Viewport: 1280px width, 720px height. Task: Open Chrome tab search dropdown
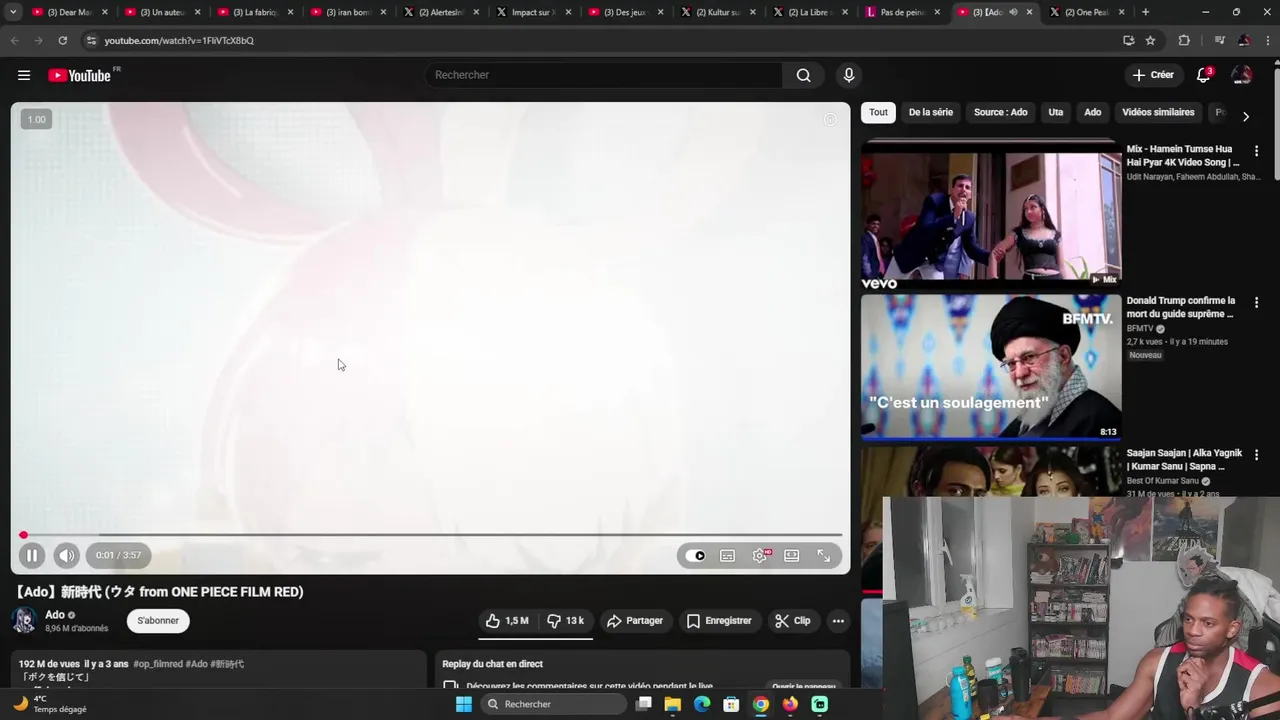click(x=13, y=12)
